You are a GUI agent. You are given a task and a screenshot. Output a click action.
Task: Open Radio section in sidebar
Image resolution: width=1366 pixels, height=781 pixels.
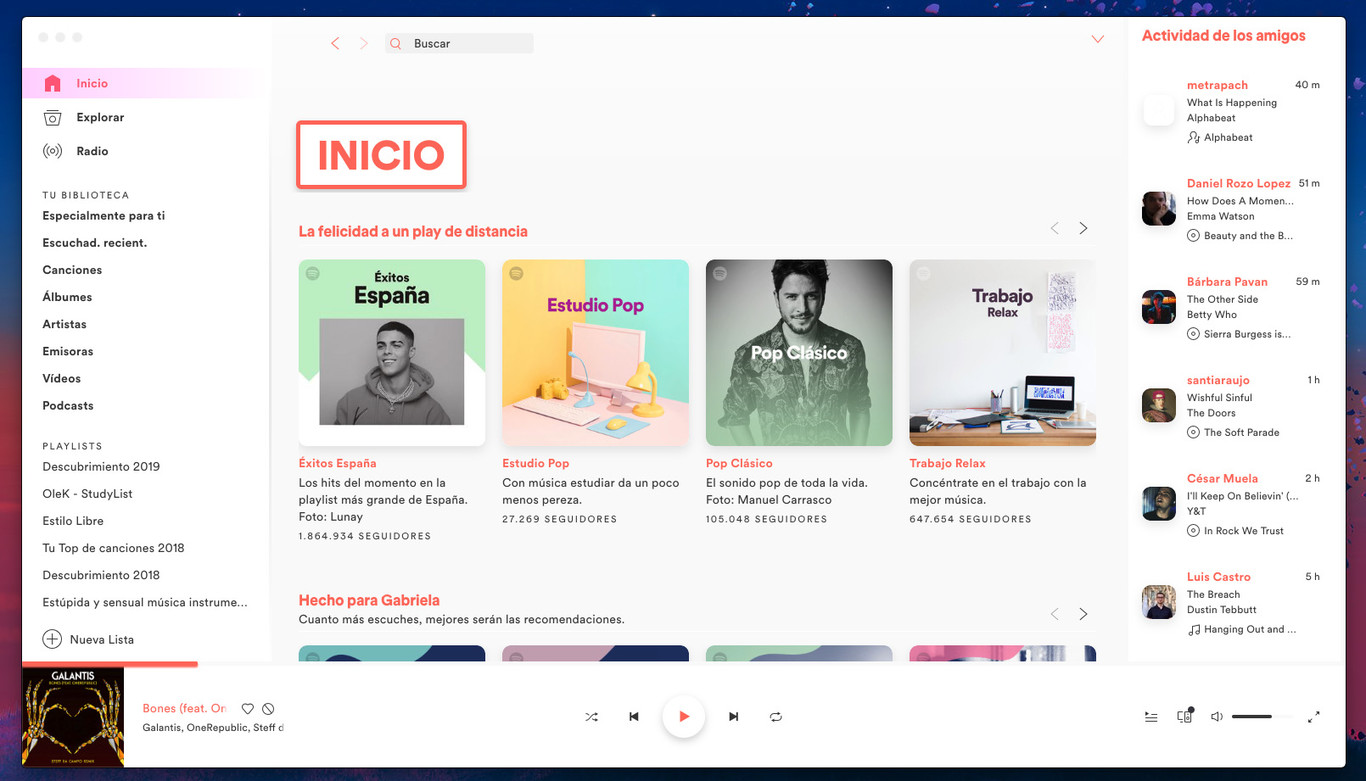[92, 151]
